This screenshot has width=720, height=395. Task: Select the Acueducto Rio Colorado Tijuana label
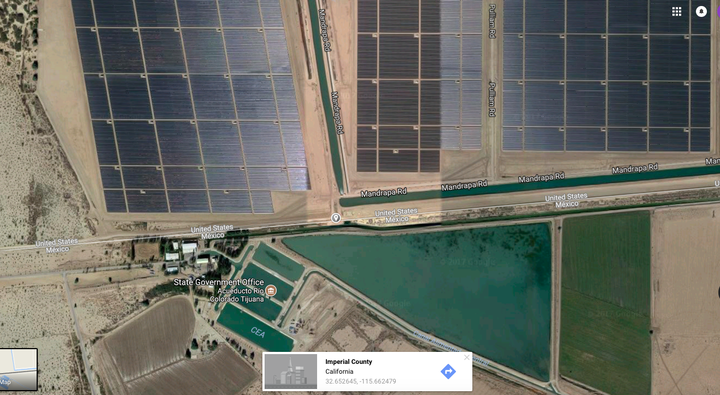238,295
